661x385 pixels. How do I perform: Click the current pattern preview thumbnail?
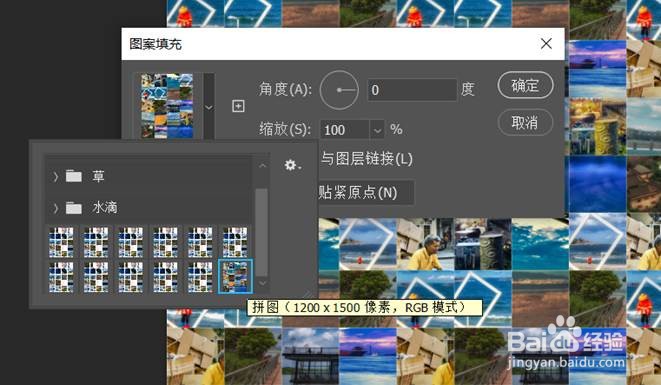(x=167, y=106)
